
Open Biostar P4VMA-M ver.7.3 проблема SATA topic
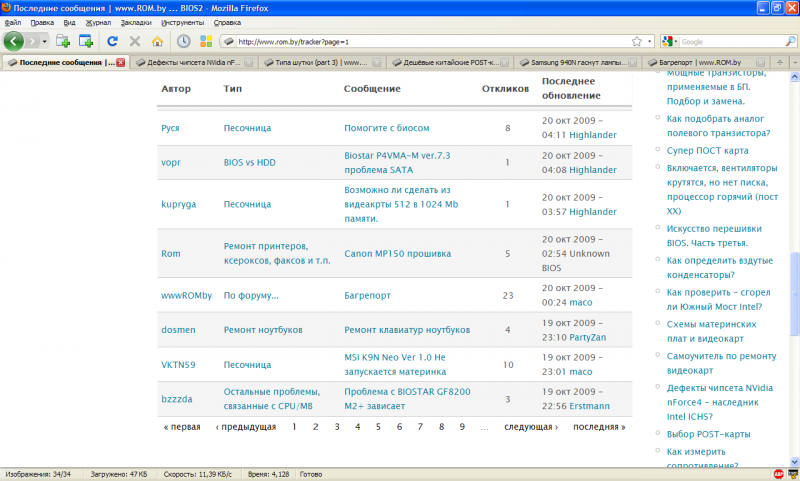(397, 163)
